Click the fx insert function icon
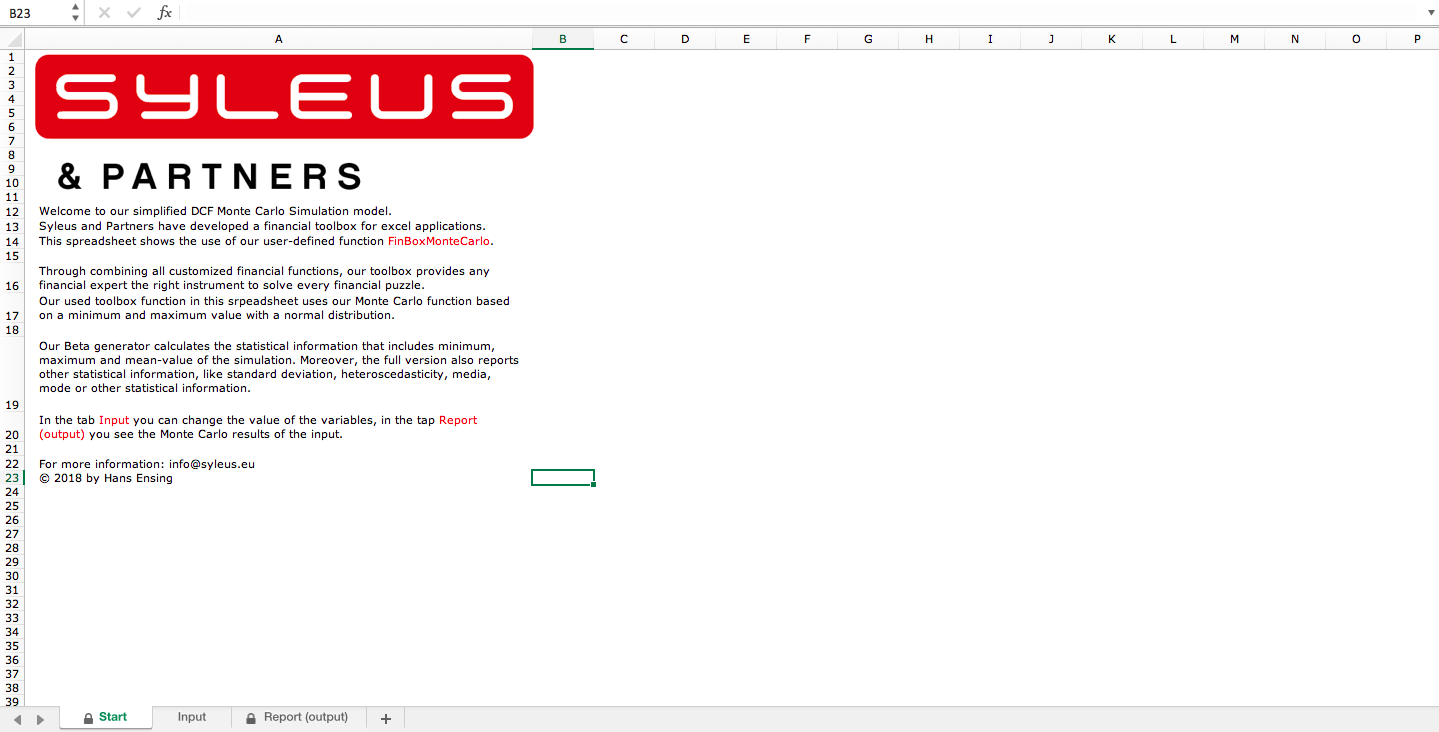 [165, 13]
